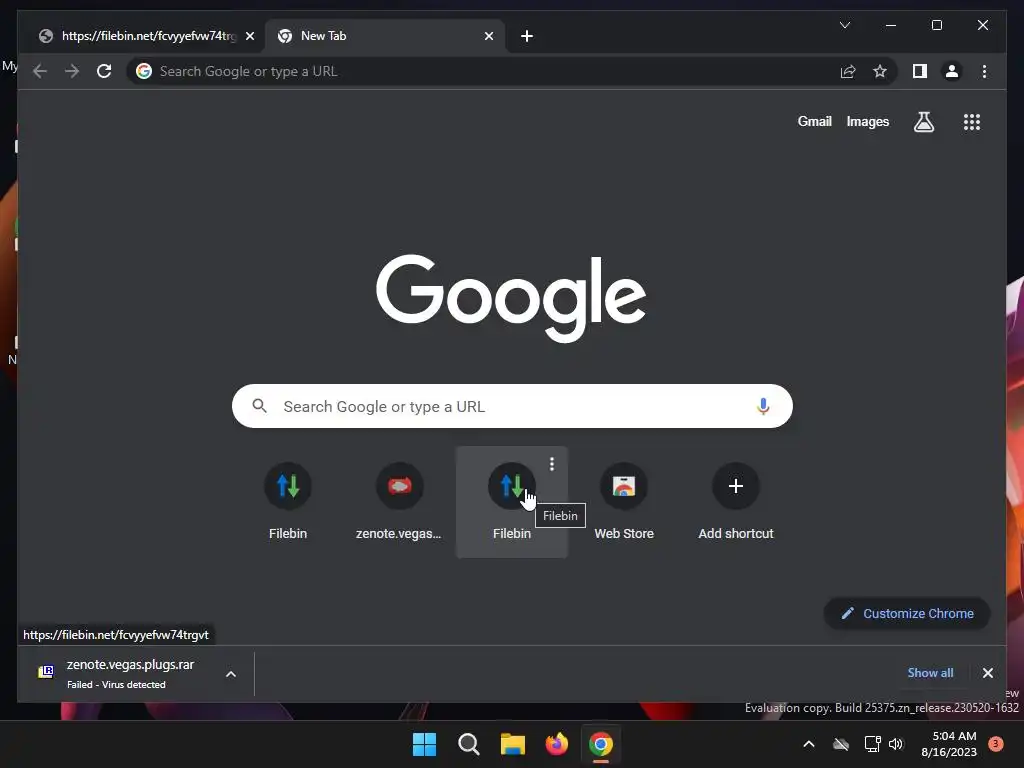Viewport: 1024px width, 768px height.
Task: Open the first Filebin shortcut
Action: [287, 502]
